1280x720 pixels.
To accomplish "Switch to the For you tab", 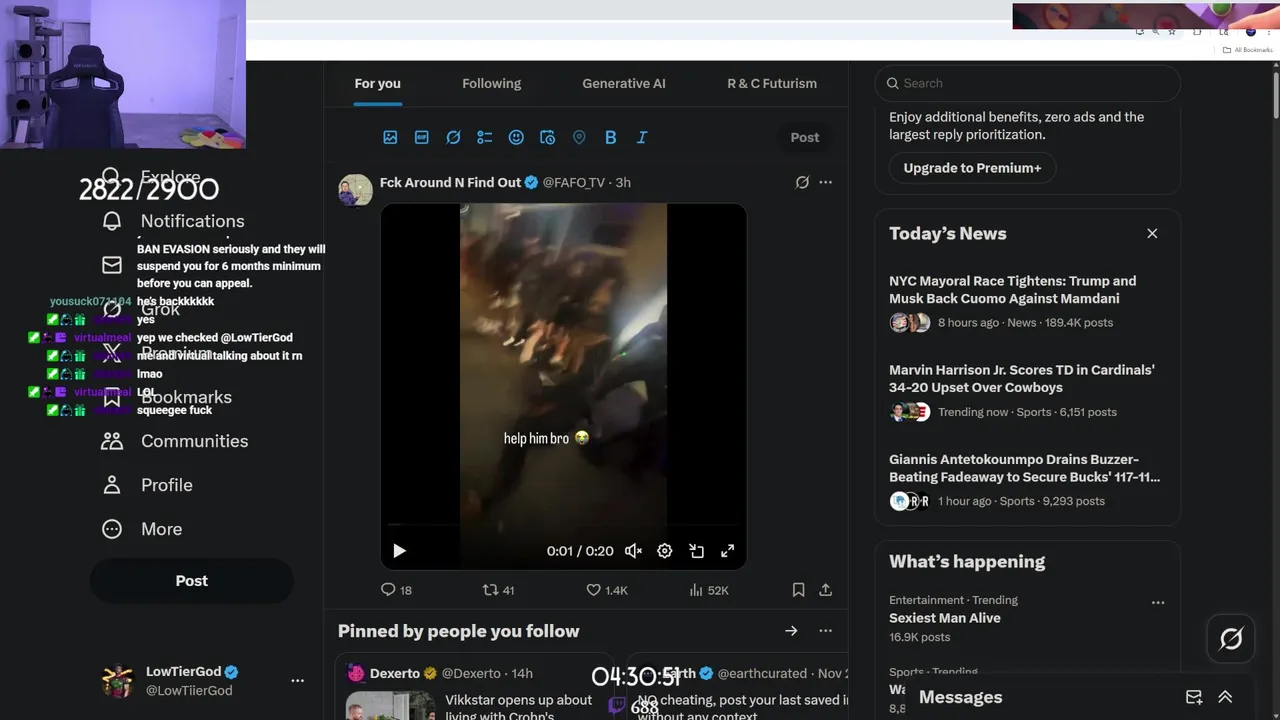I will click(x=377, y=84).
